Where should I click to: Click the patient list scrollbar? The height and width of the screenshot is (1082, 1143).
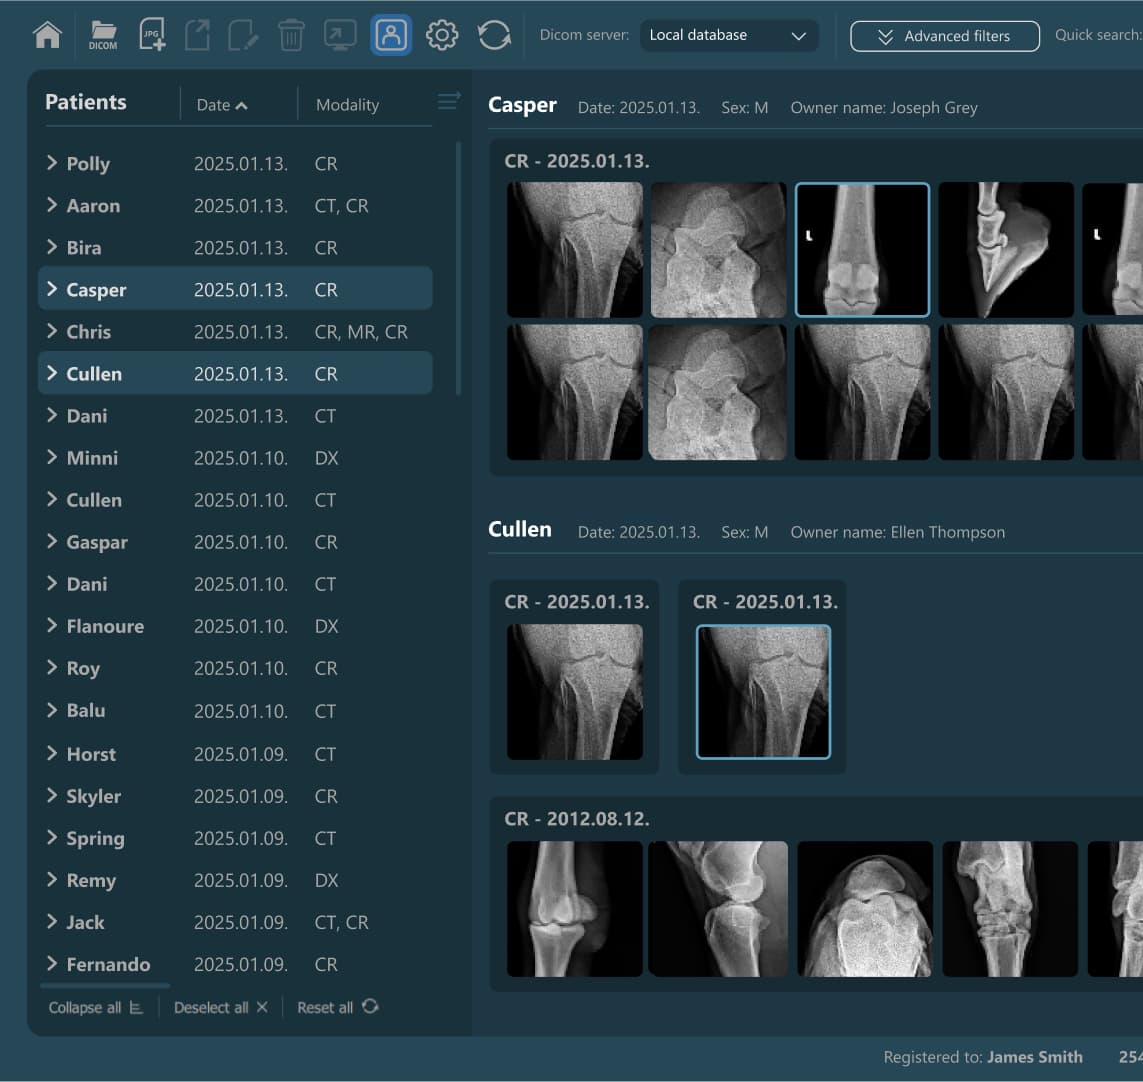[x=458, y=268]
